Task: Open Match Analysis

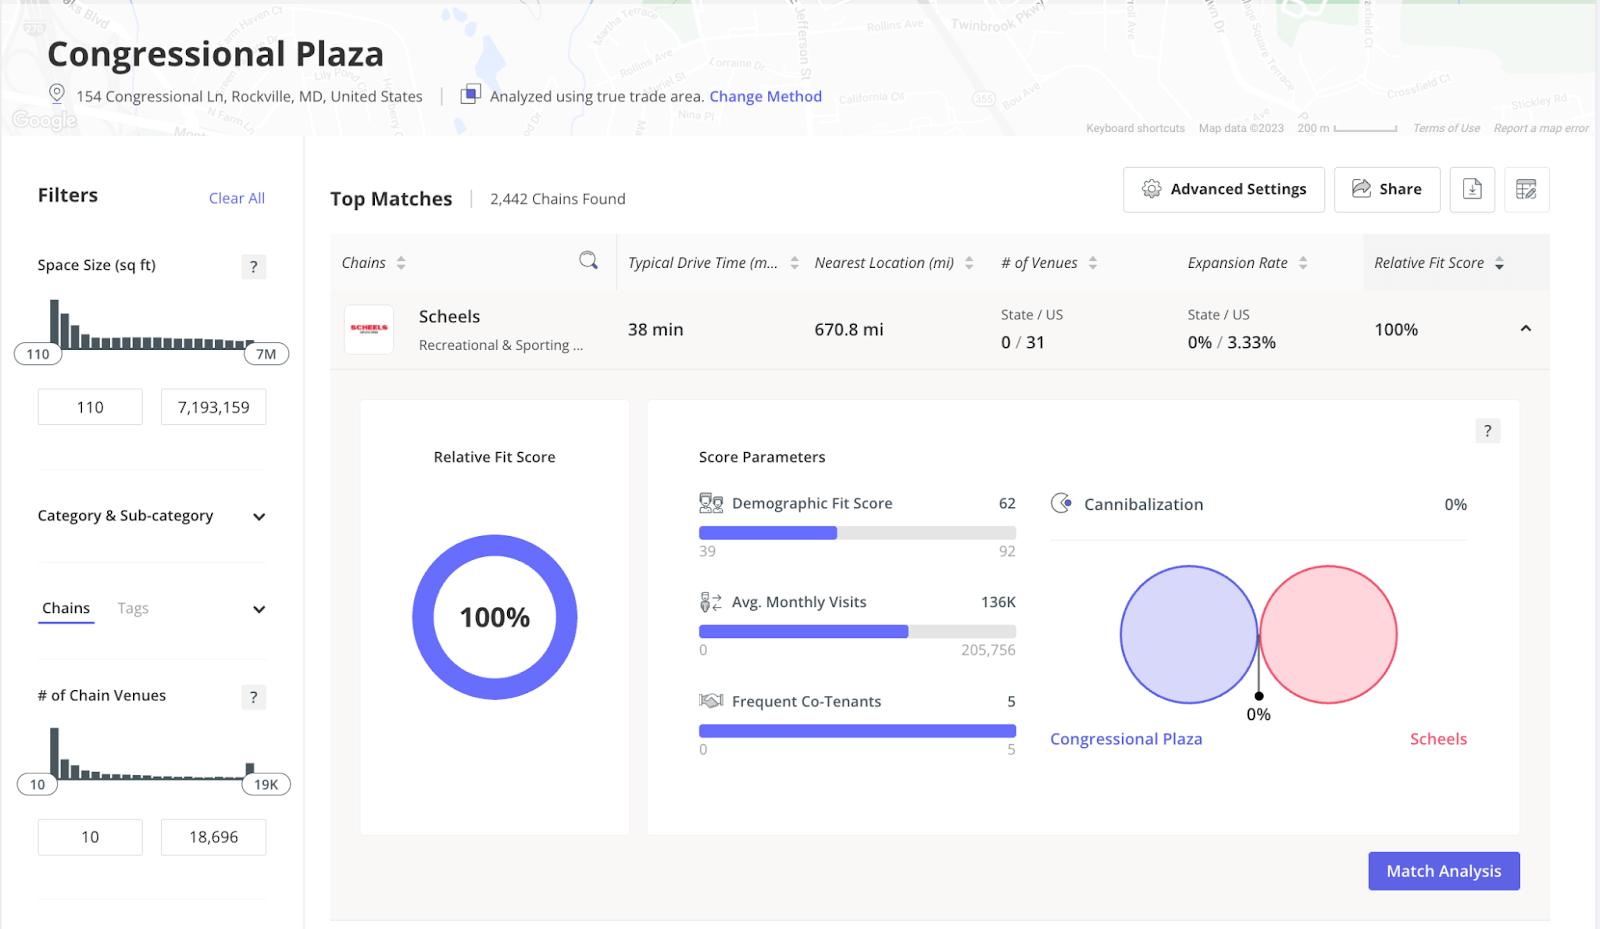Action: 1443,870
